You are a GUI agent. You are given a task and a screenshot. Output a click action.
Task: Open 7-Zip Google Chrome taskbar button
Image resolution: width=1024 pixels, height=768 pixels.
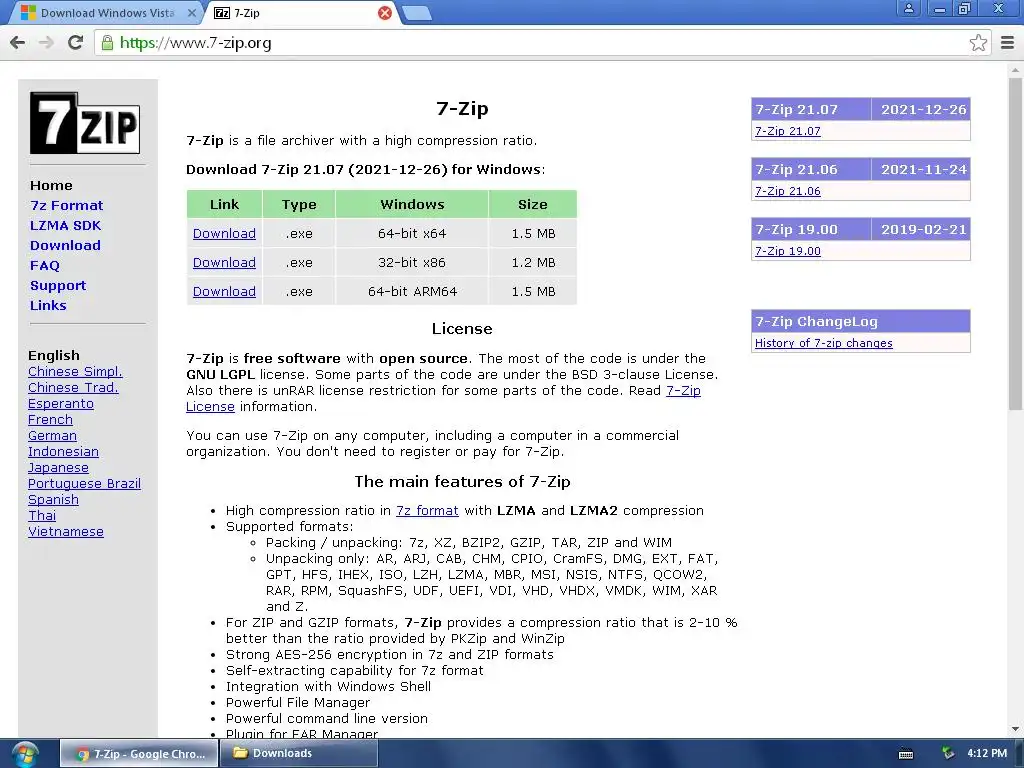(x=139, y=754)
